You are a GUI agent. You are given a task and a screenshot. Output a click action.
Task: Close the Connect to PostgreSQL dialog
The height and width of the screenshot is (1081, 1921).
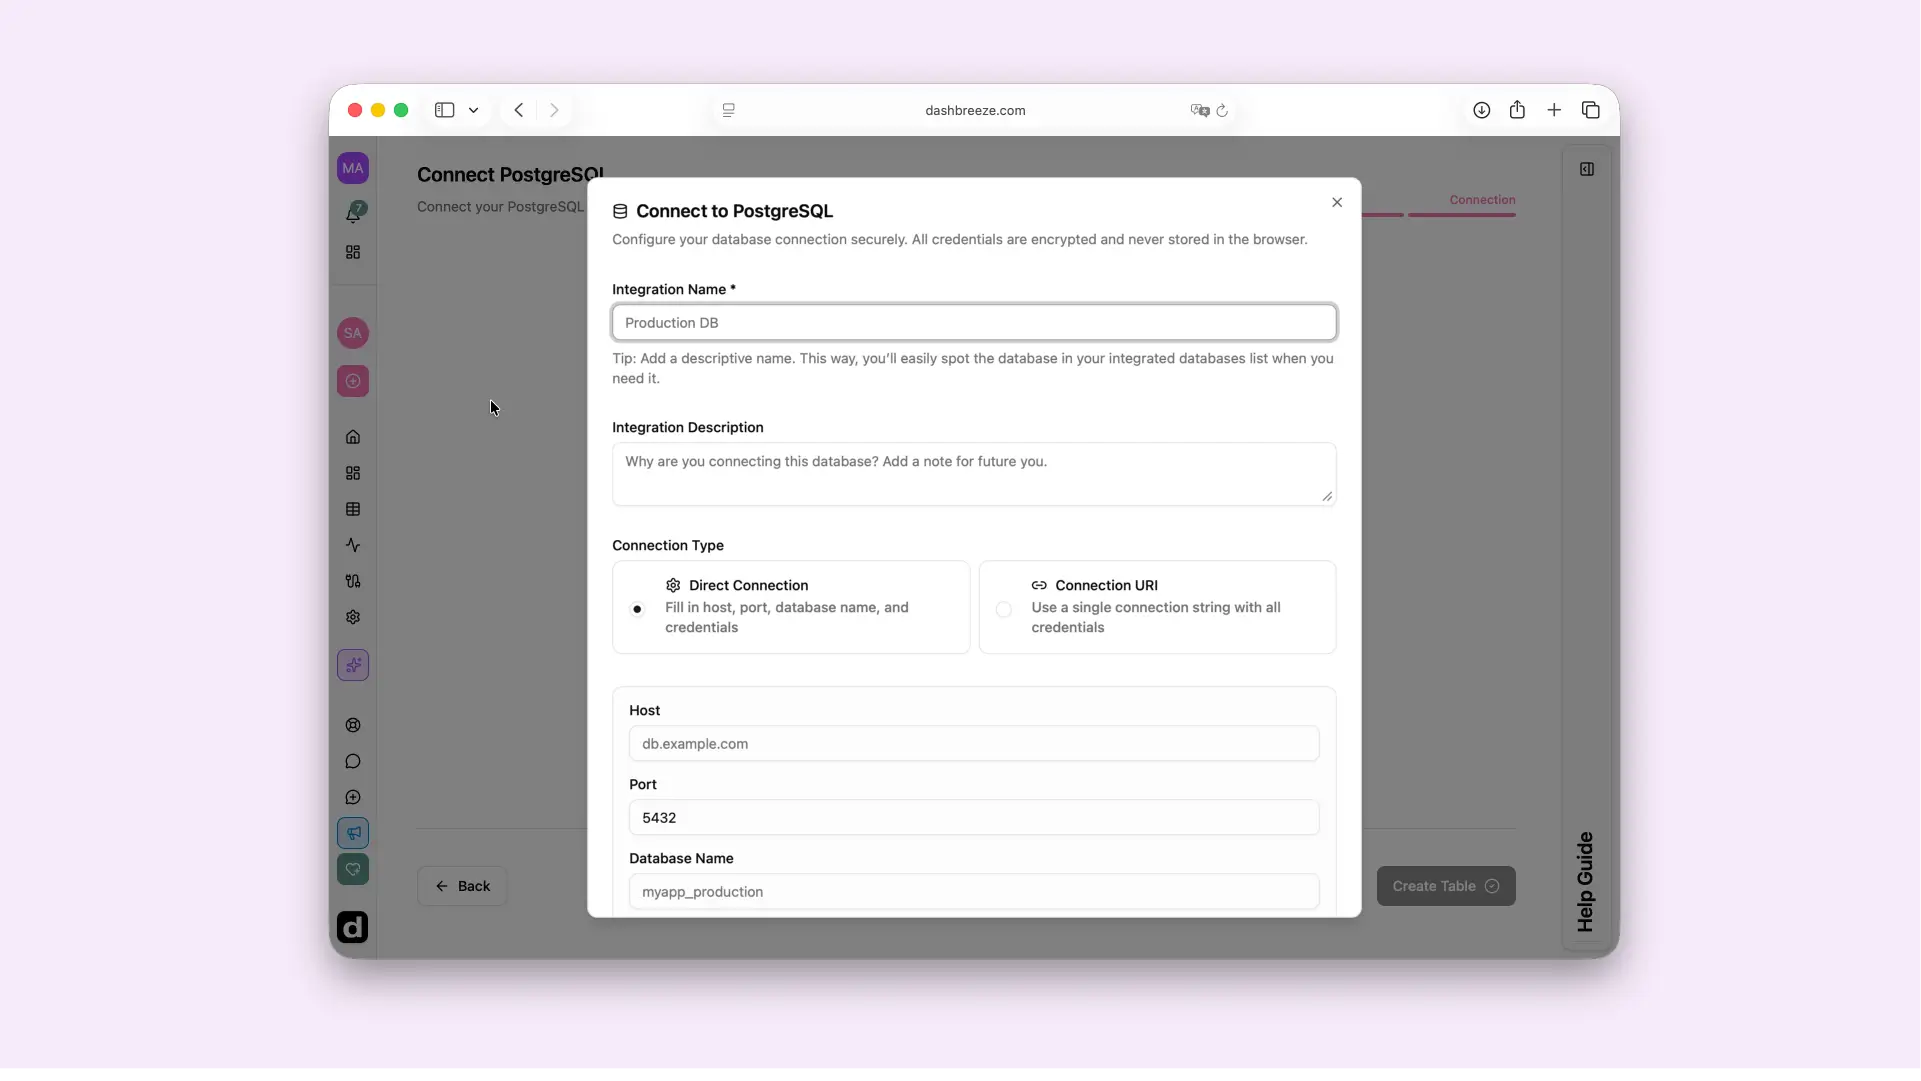[1337, 202]
